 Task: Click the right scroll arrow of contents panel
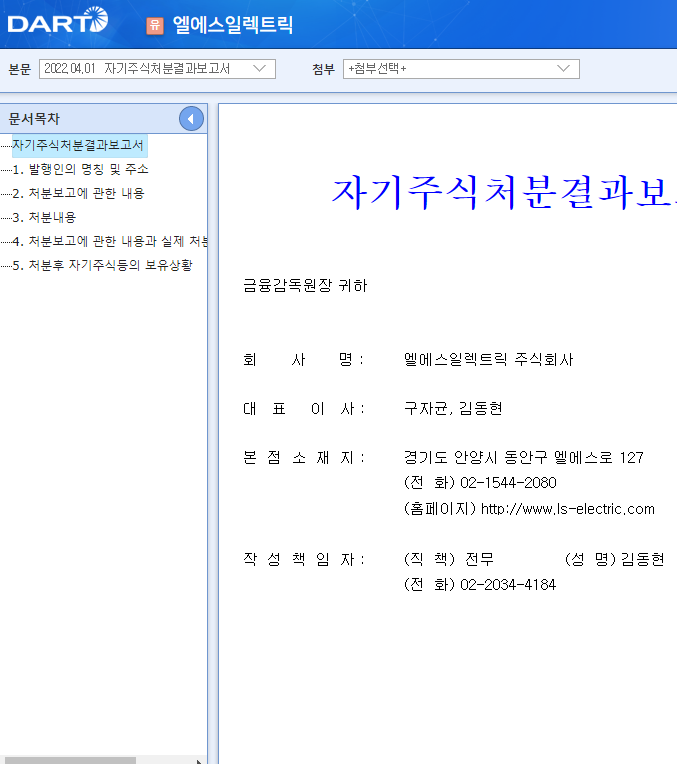tap(199, 761)
